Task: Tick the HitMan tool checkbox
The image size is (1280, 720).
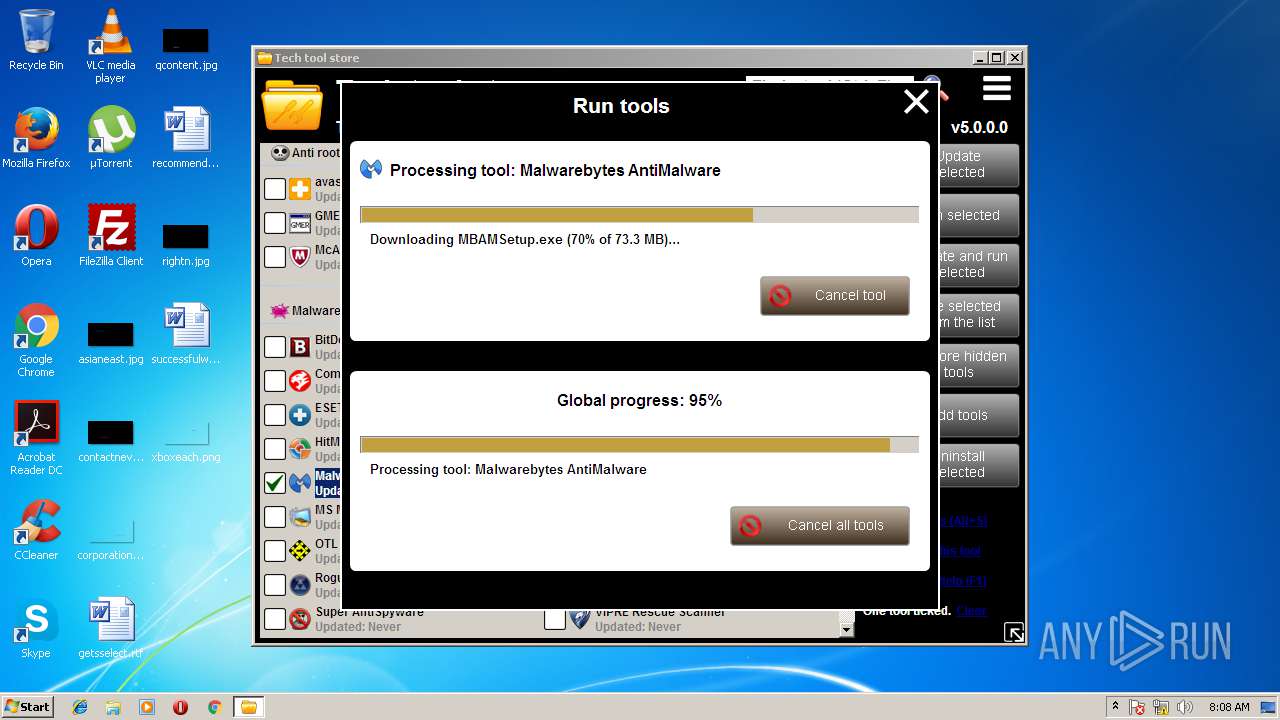Action: click(x=275, y=449)
